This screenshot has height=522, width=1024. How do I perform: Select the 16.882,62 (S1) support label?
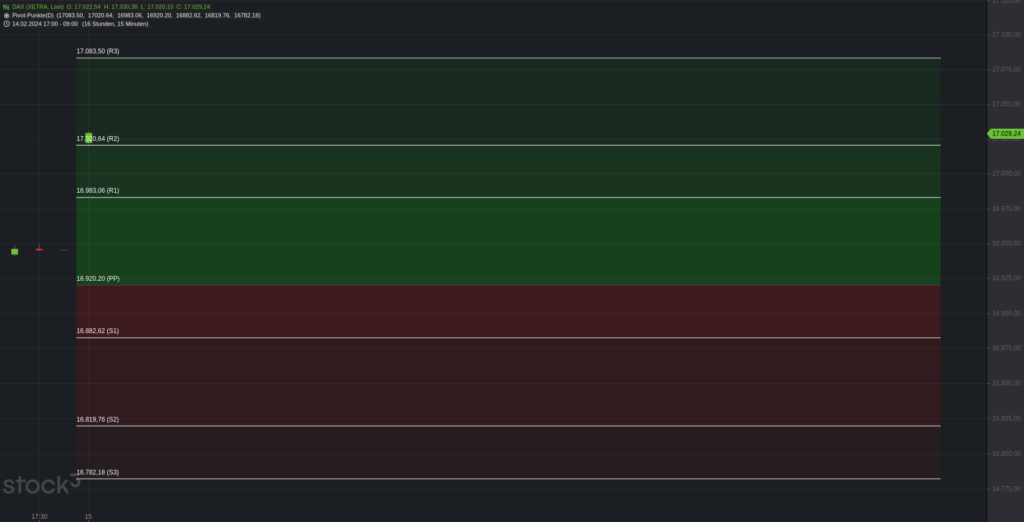[98, 331]
